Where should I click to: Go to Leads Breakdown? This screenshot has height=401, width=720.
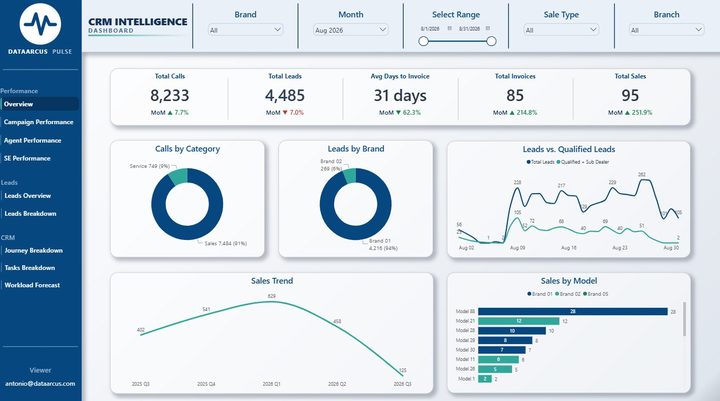[x=30, y=213]
